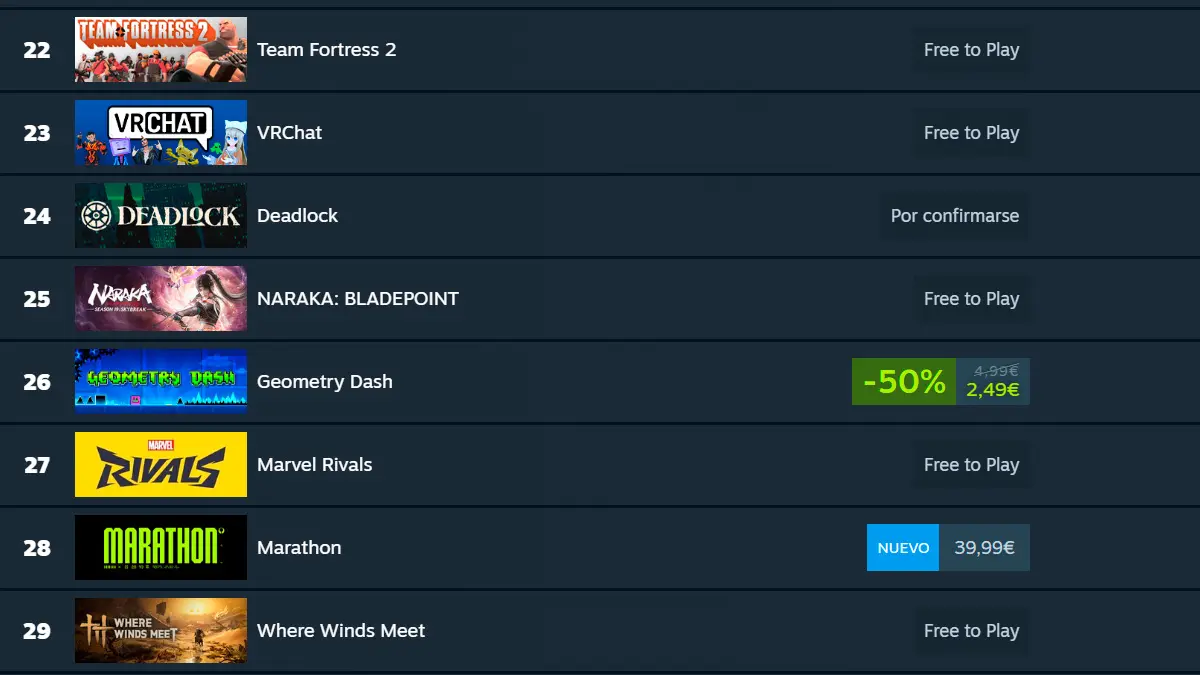Select the NARAKA: BLADEPOINT thumbnail
The height and width of the screenshot is (675, 1200).
coord(160,299)
